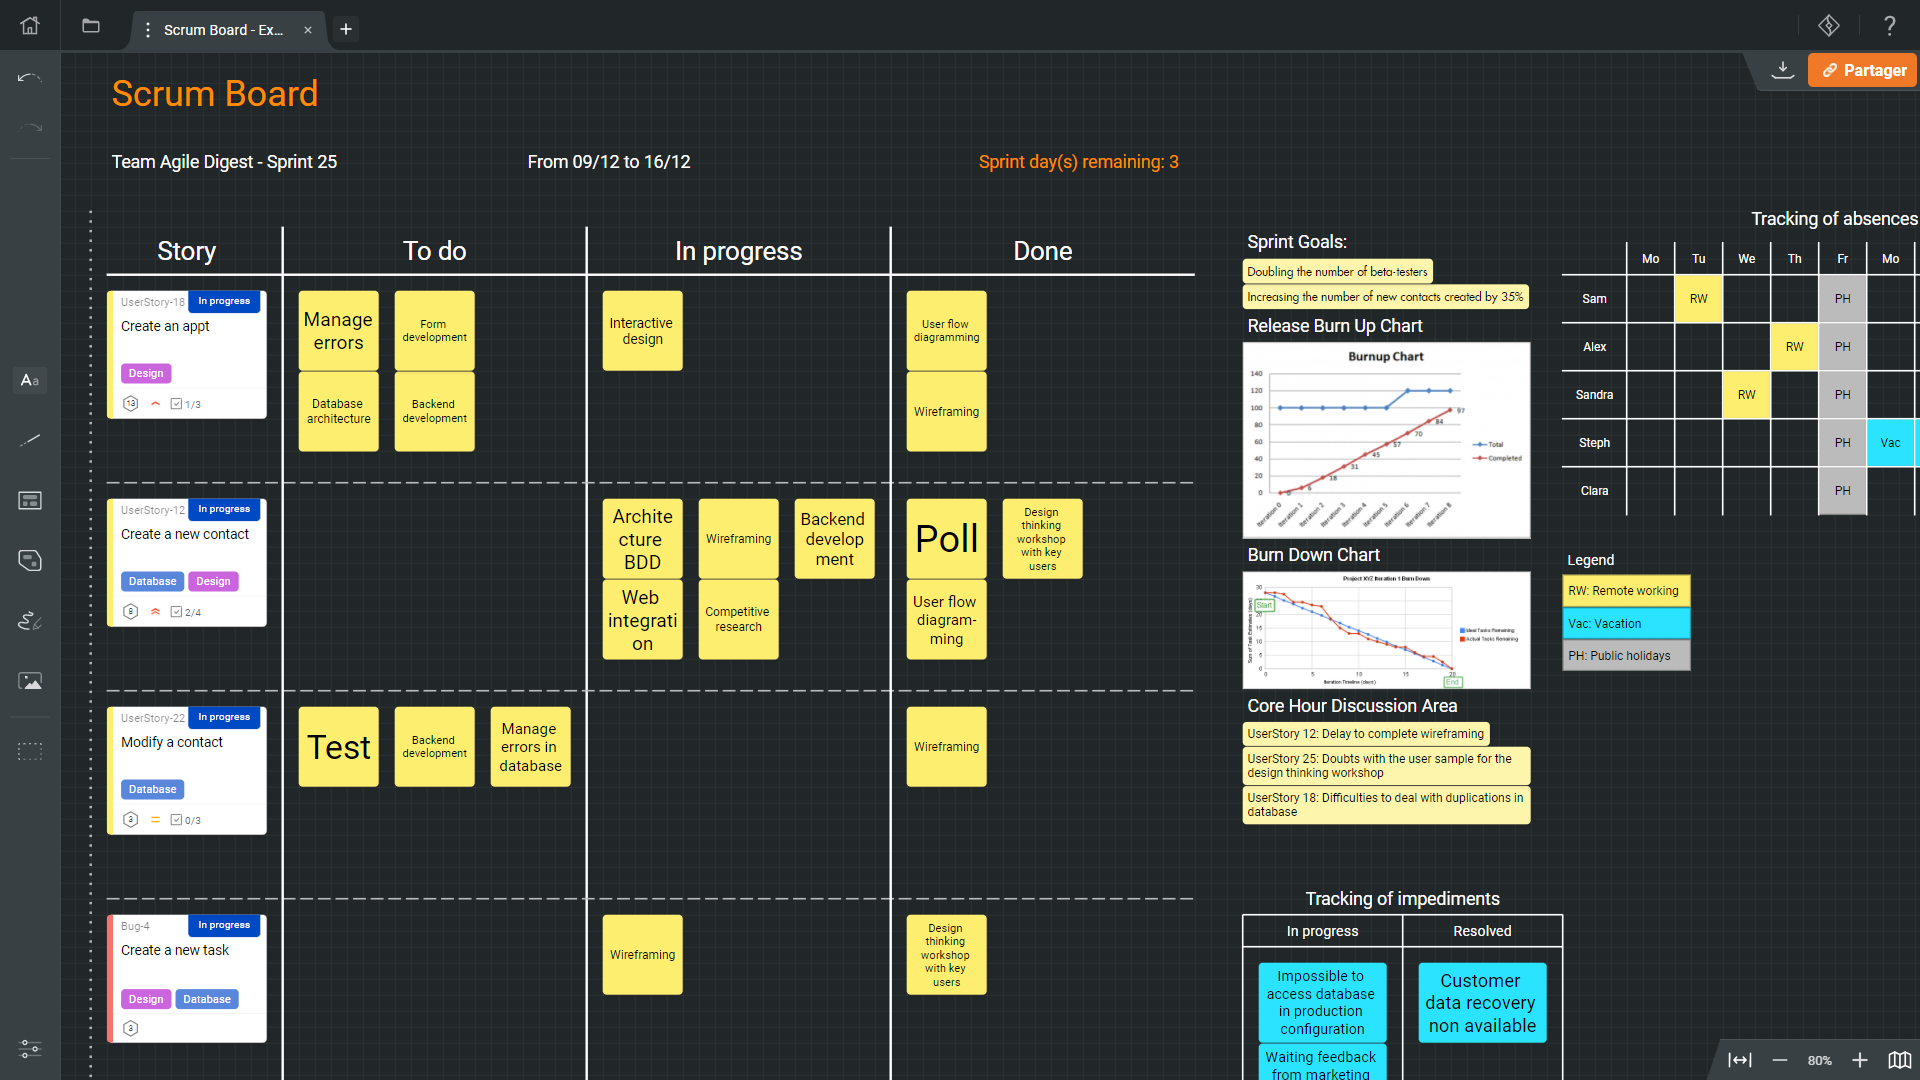Toggle checklist on Create an appt card

(176, 404)
